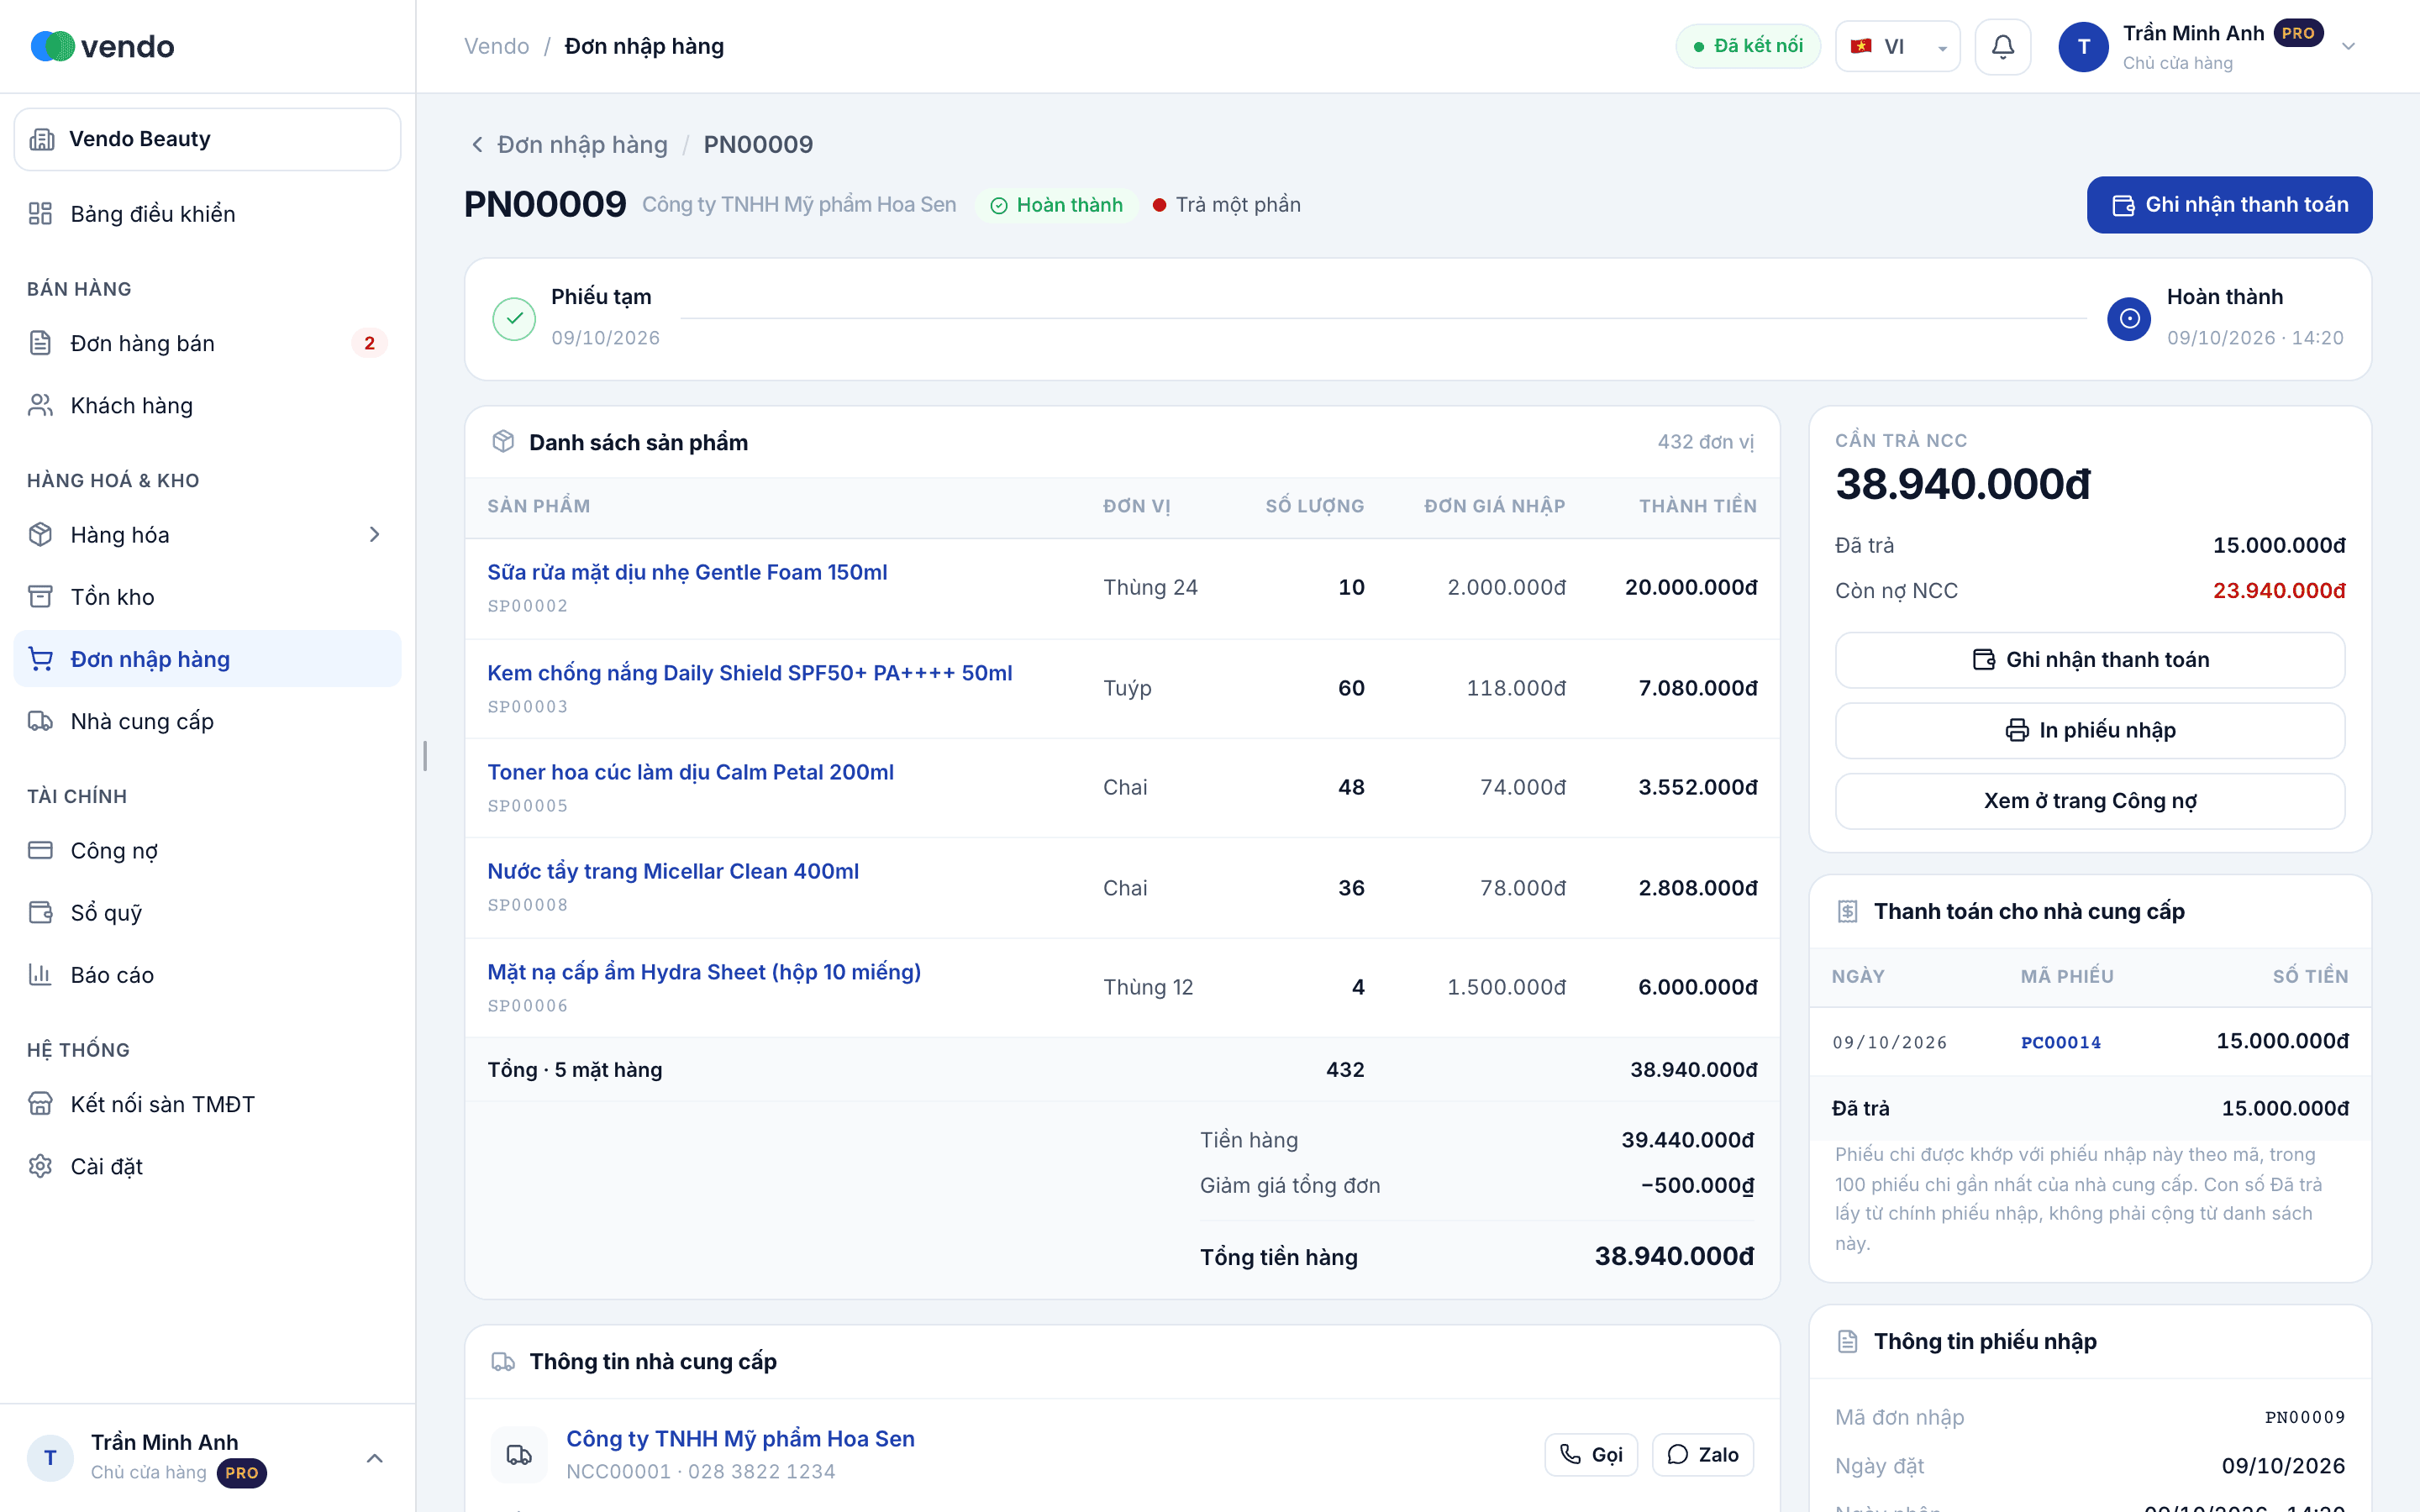Open Cài đặt gear icon
The width and height of the screenshot is (2420, 1512).
pos(40,1166)
